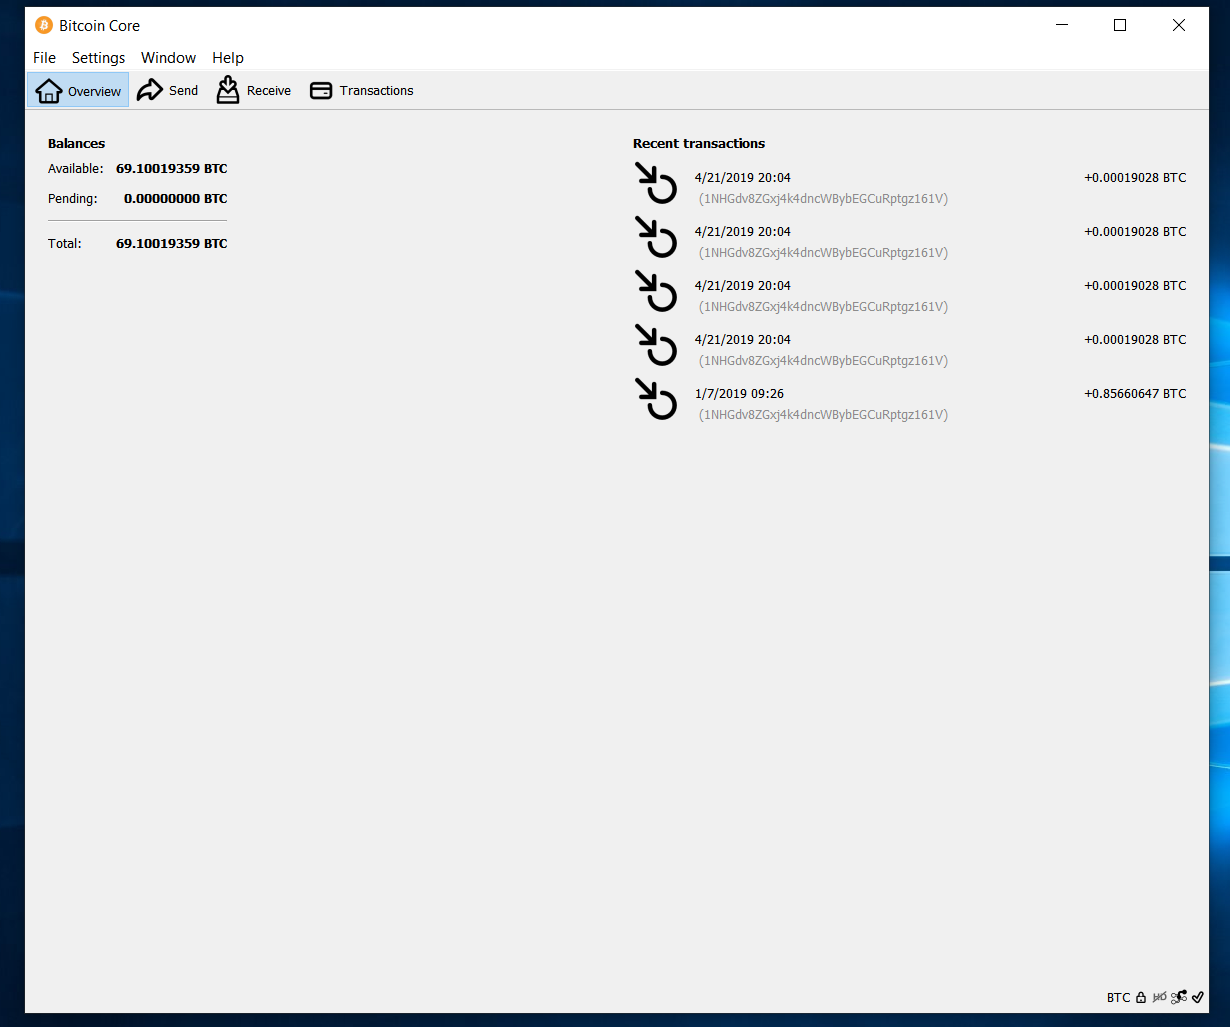Click the +0.85660647 BTC transaction amount

click(x=1135, y=393)
